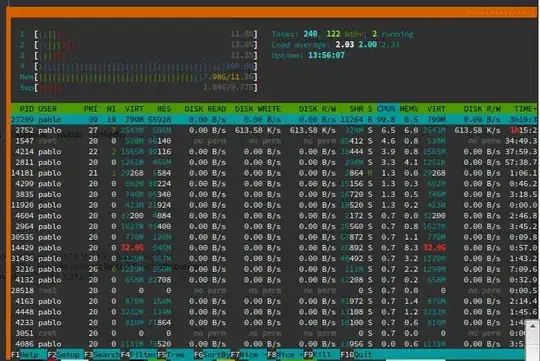
Task: Sort by the MEM% column header
Action: coord(409,109)
